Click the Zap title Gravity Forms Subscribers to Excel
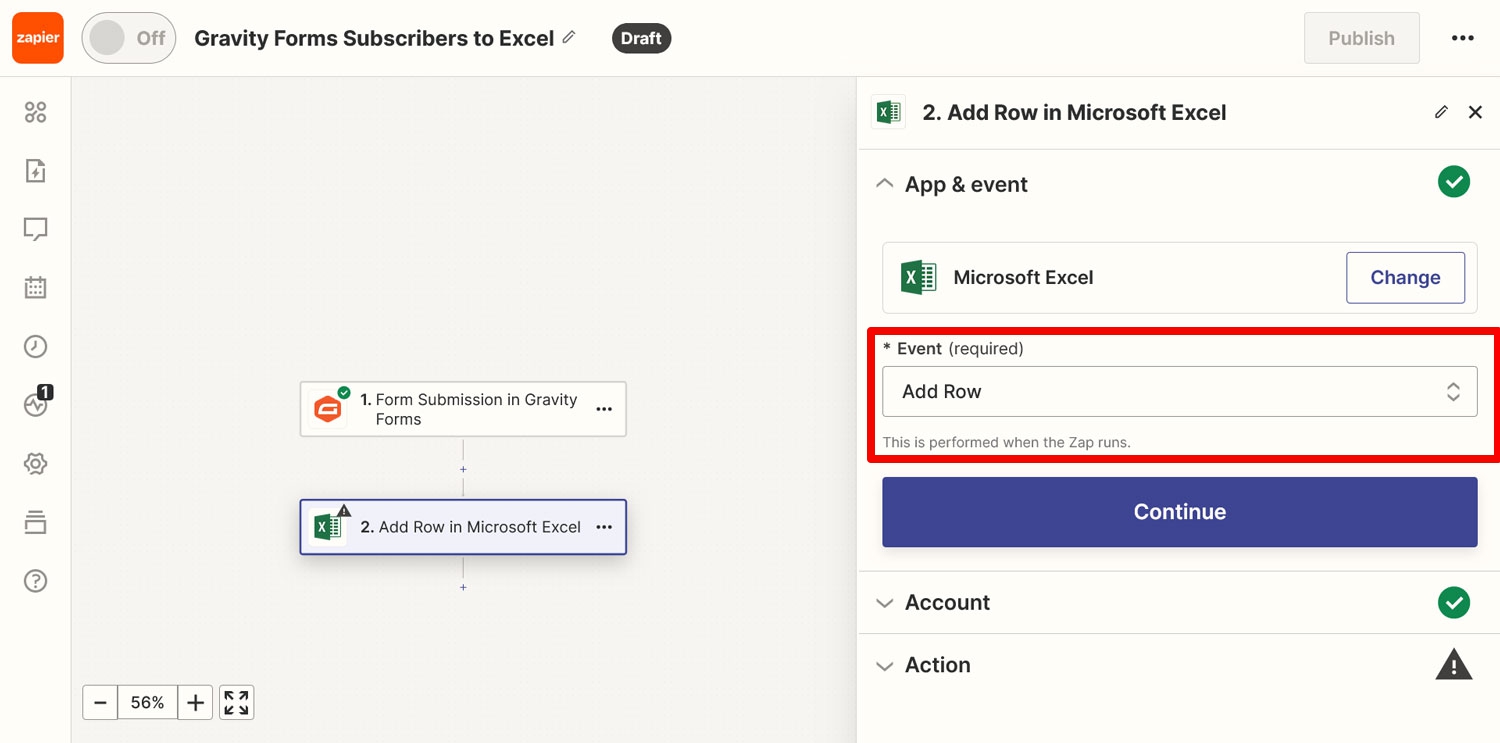Screen dimensions: 1500x743 coord(374,38)
